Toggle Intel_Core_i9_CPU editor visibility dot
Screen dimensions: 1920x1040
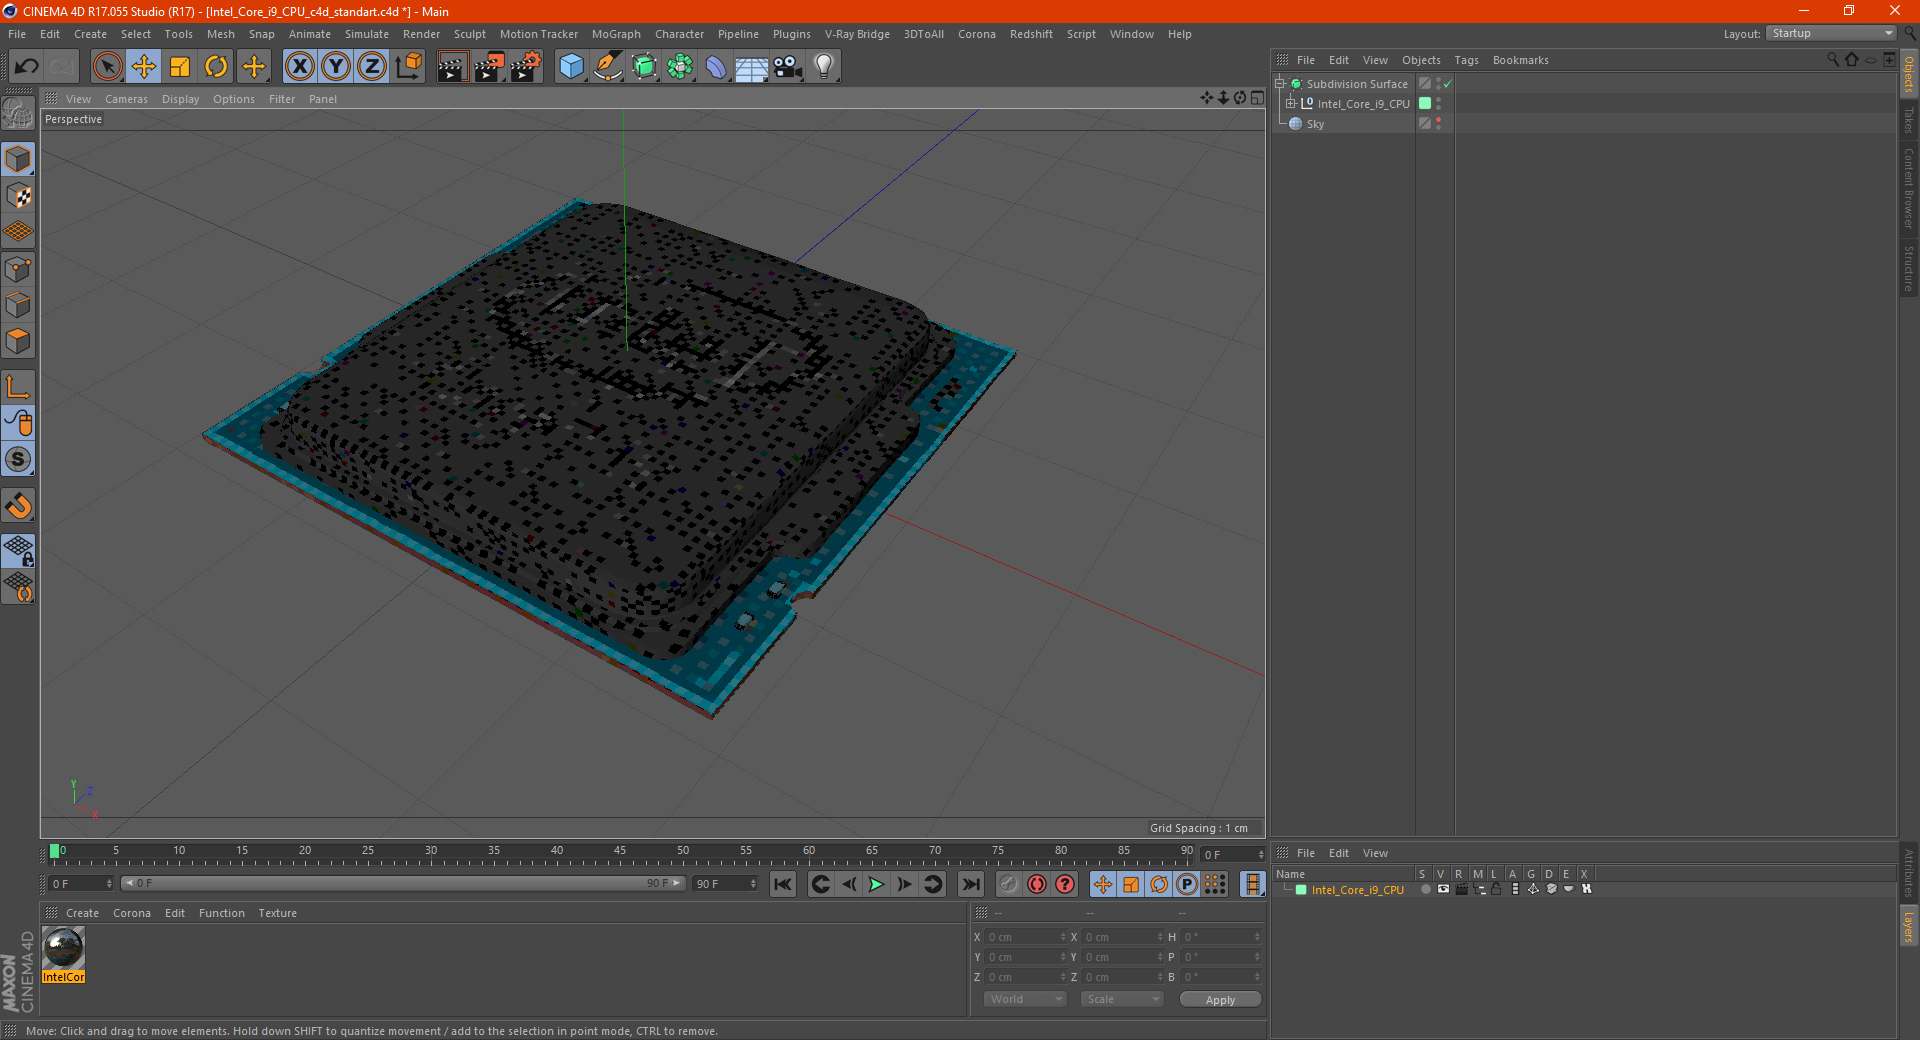coord(1438,100)
